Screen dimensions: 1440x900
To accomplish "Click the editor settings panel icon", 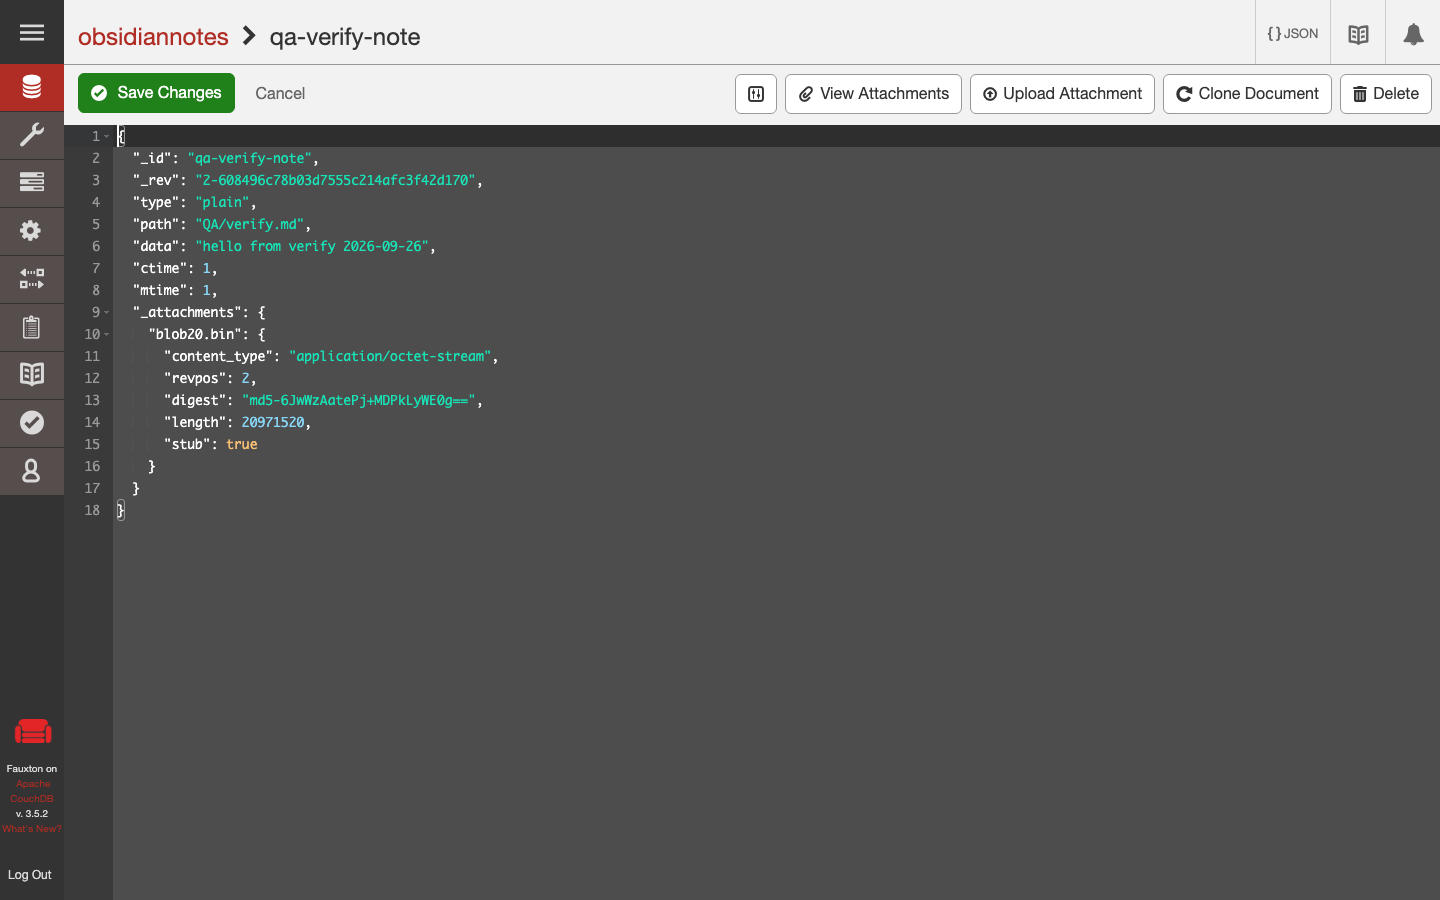I will coord(756,94).
